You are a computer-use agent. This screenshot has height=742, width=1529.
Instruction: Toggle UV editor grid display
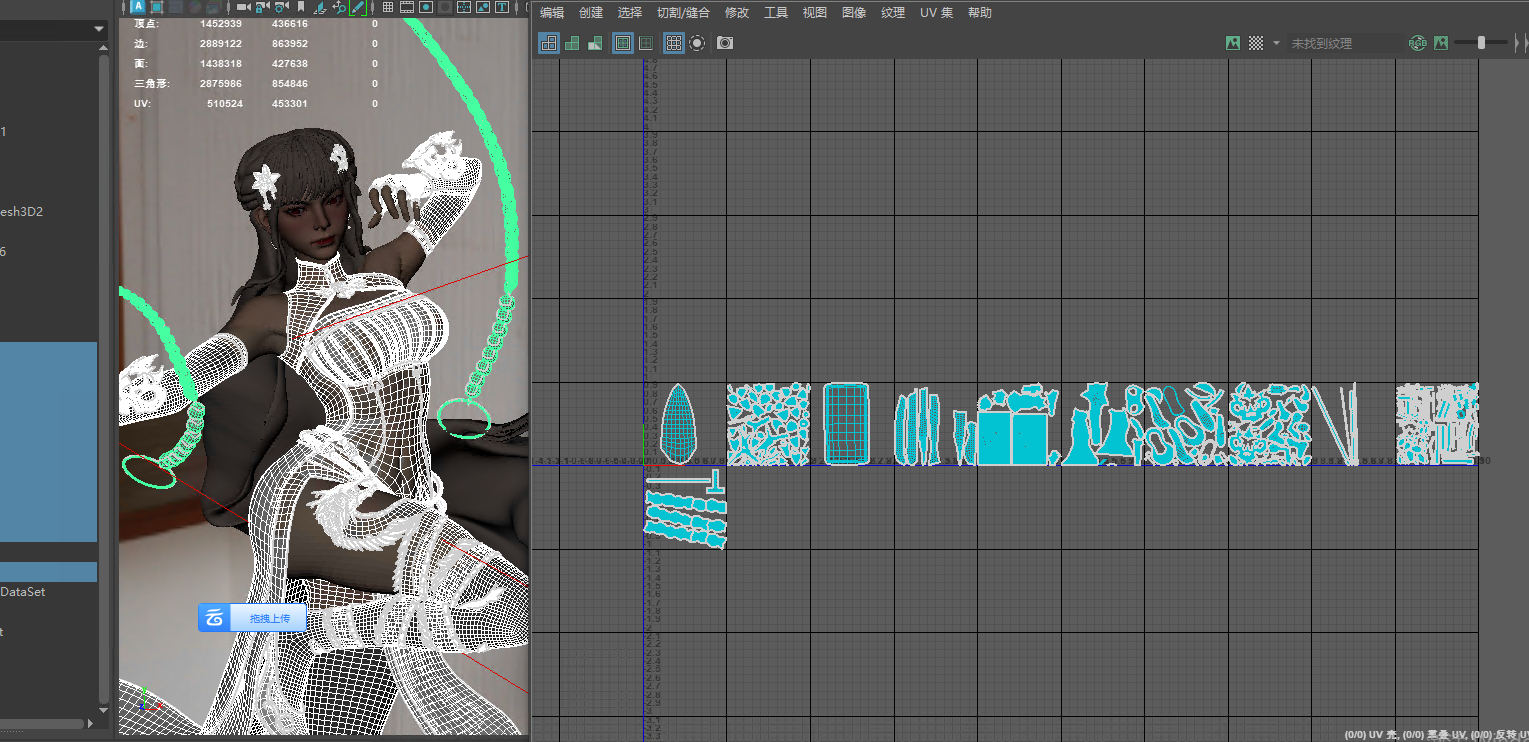click(x=674, y=43)
